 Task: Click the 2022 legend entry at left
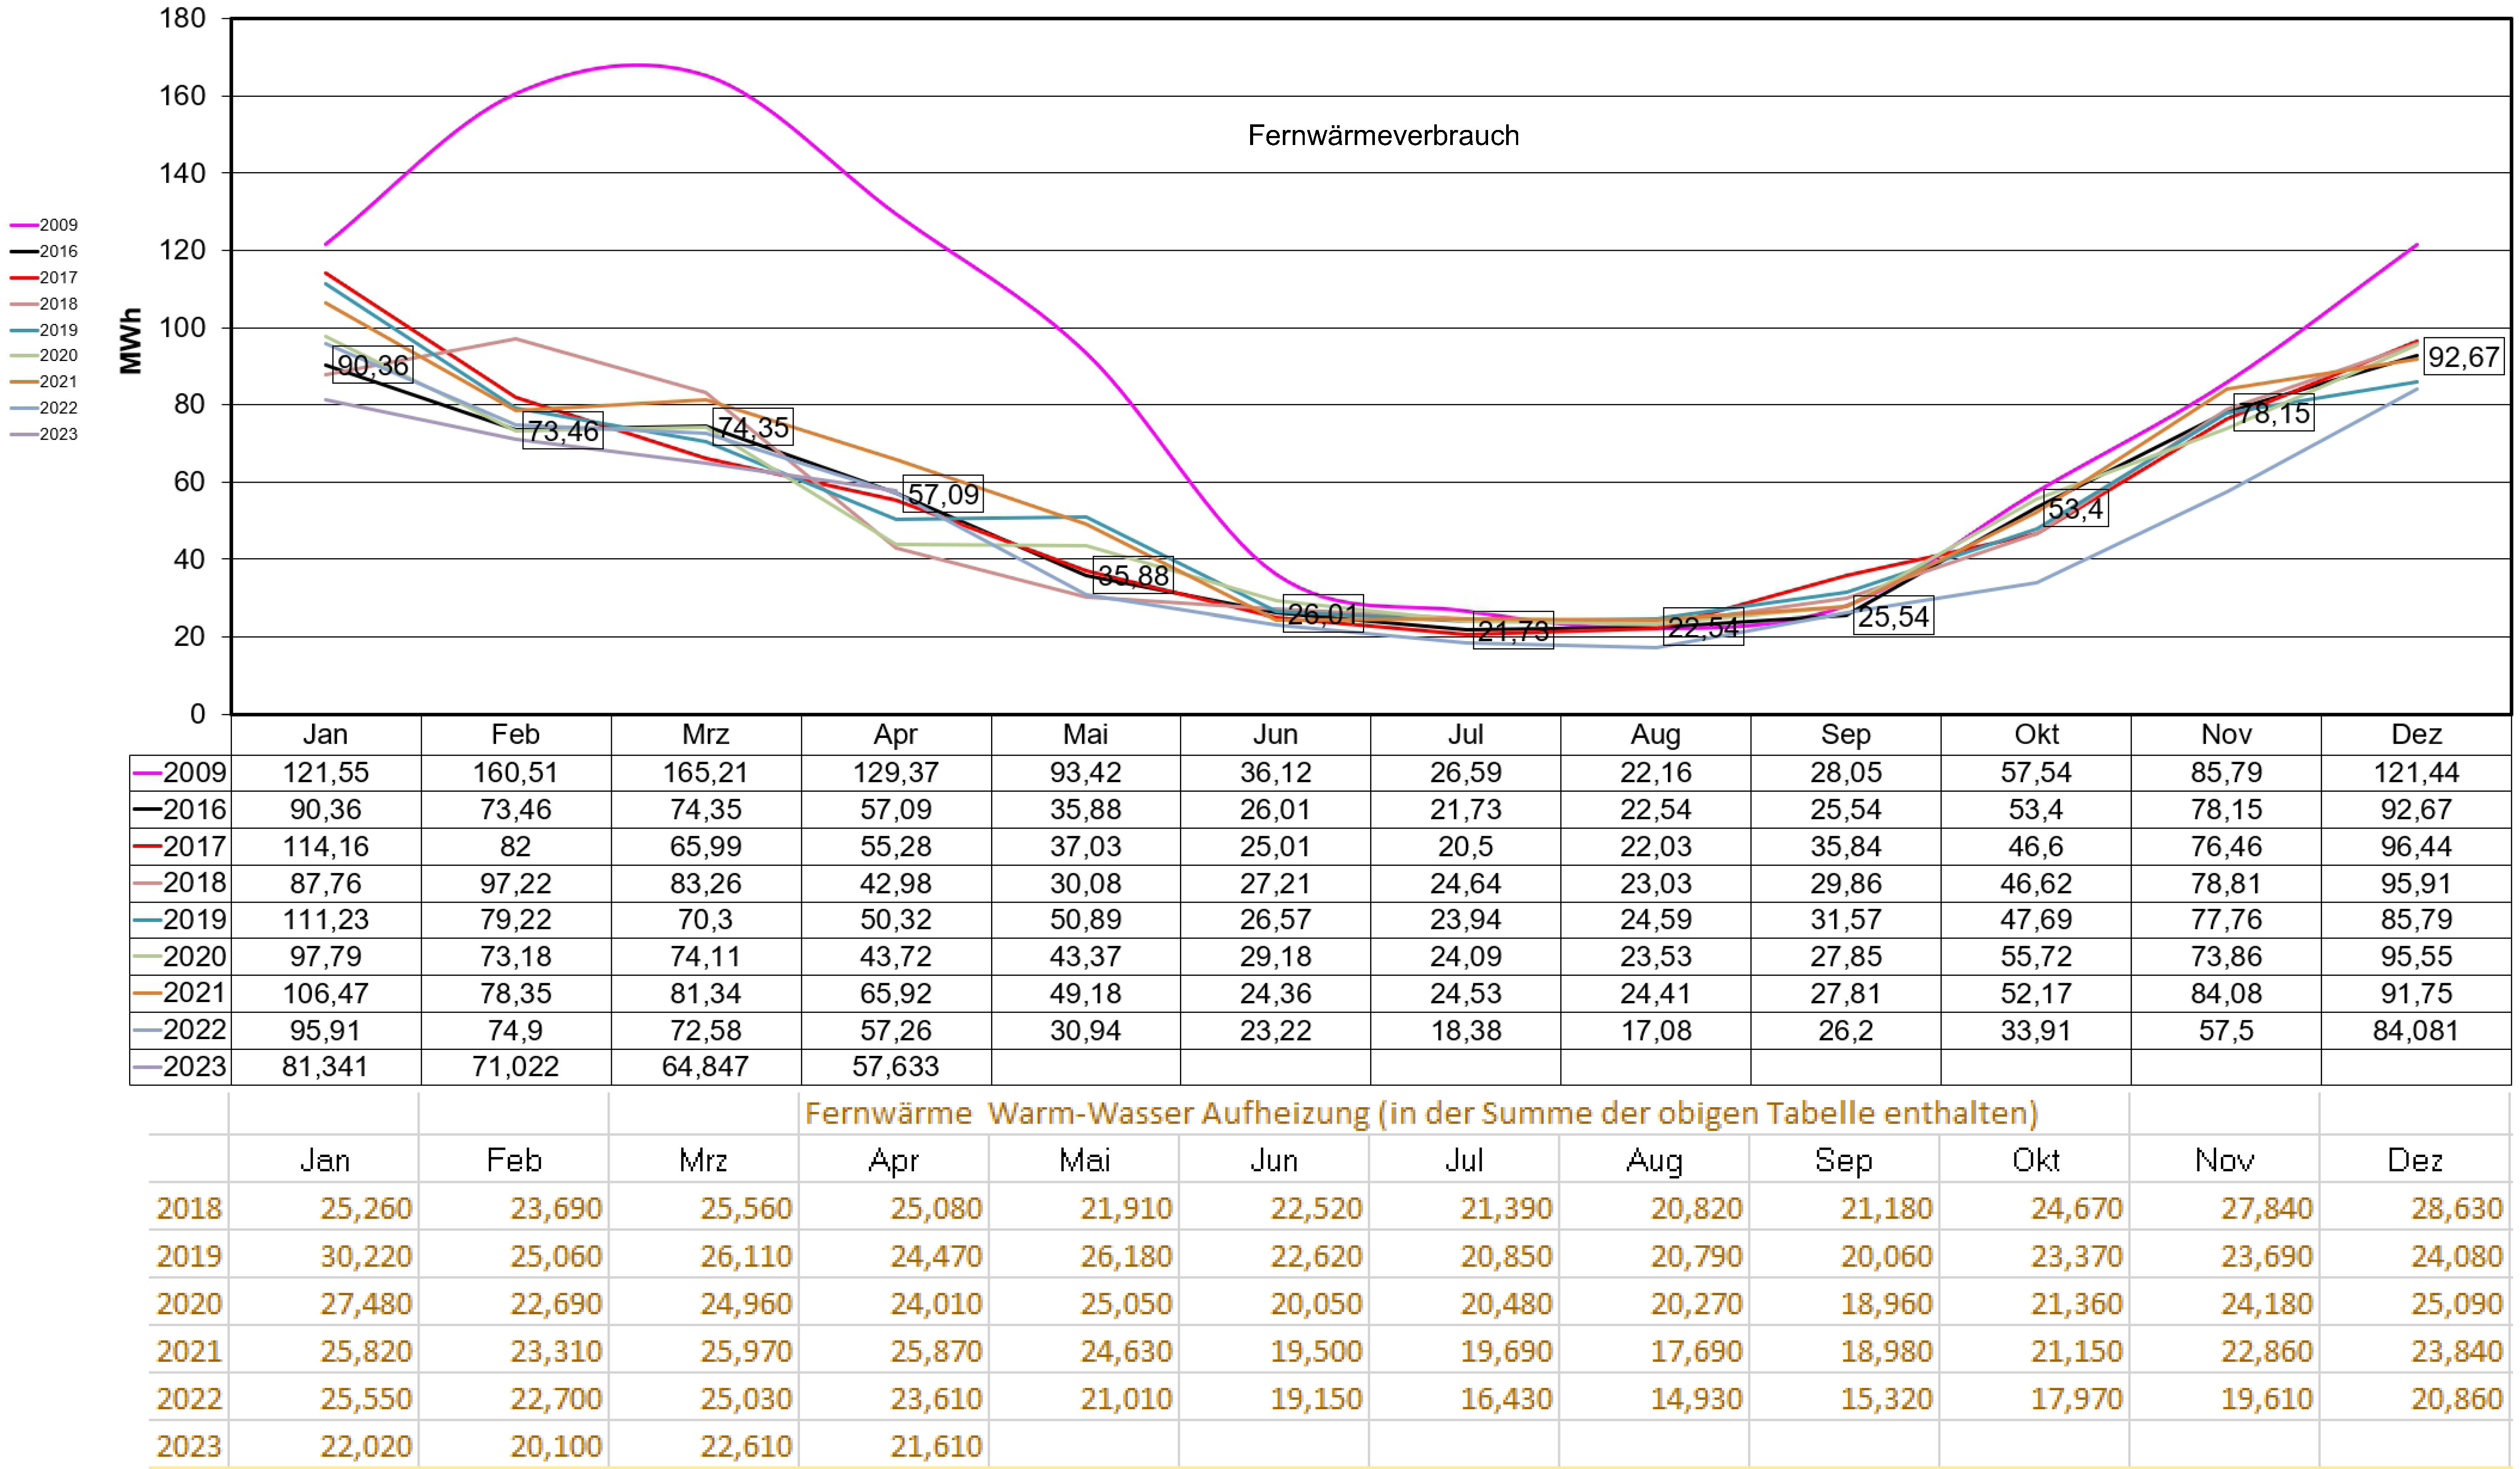(44, 408)
